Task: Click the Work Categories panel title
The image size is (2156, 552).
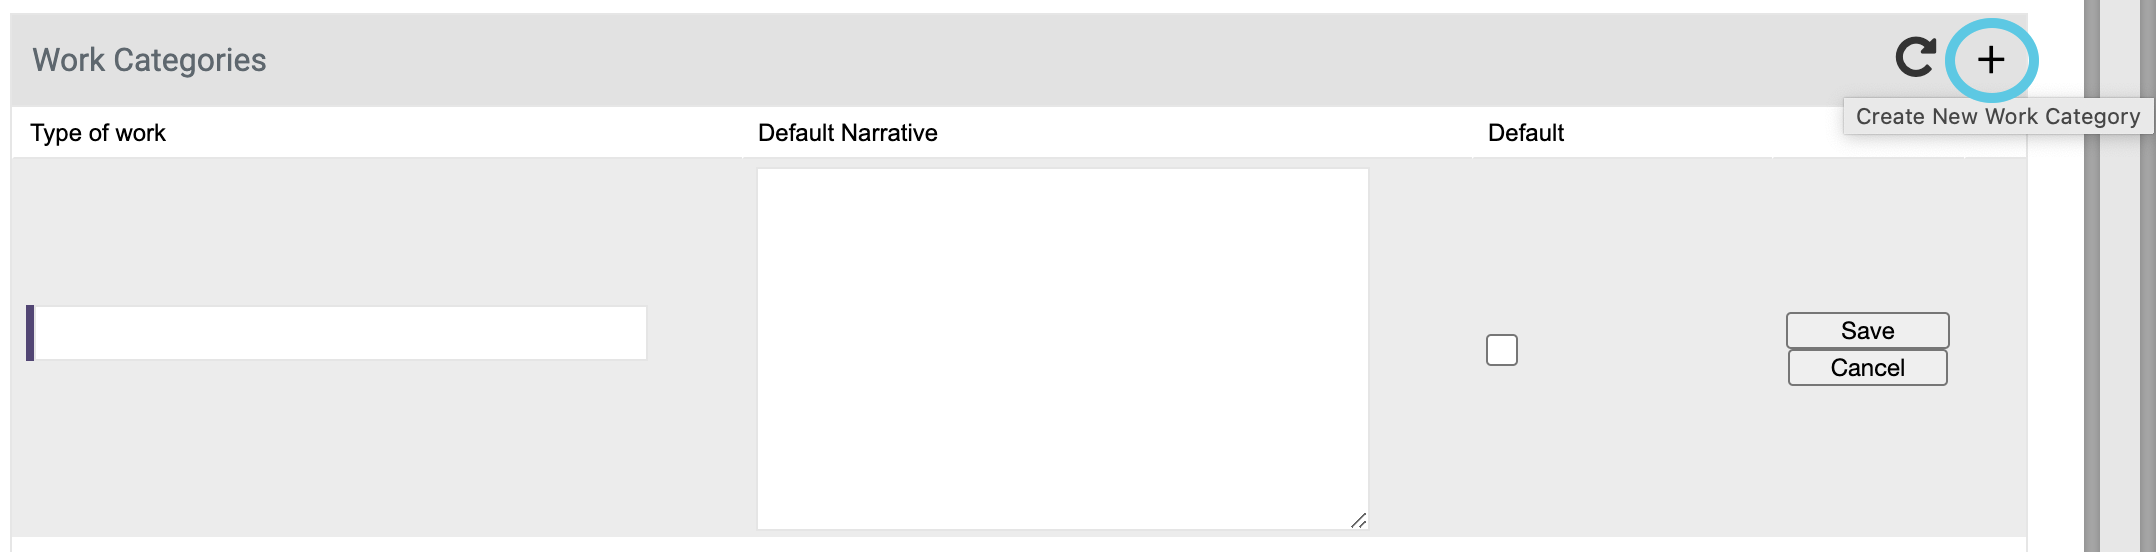Action: pyautogui.click(x=149, y=60)
